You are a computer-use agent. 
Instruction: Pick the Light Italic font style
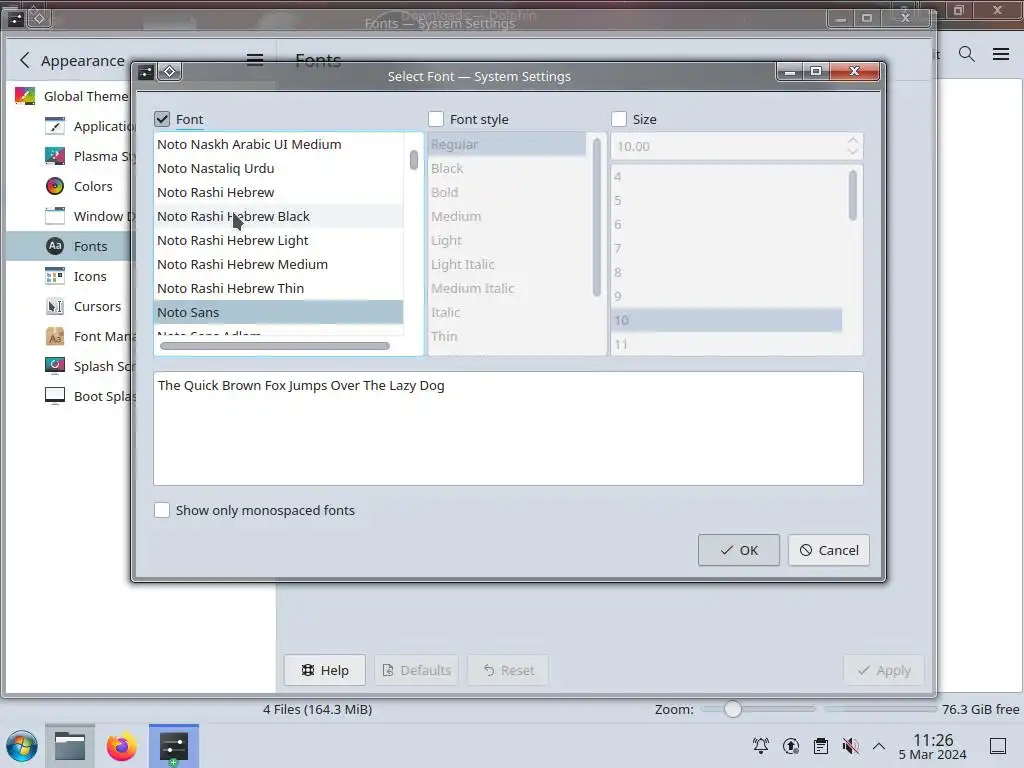click(x=507, y=264)
